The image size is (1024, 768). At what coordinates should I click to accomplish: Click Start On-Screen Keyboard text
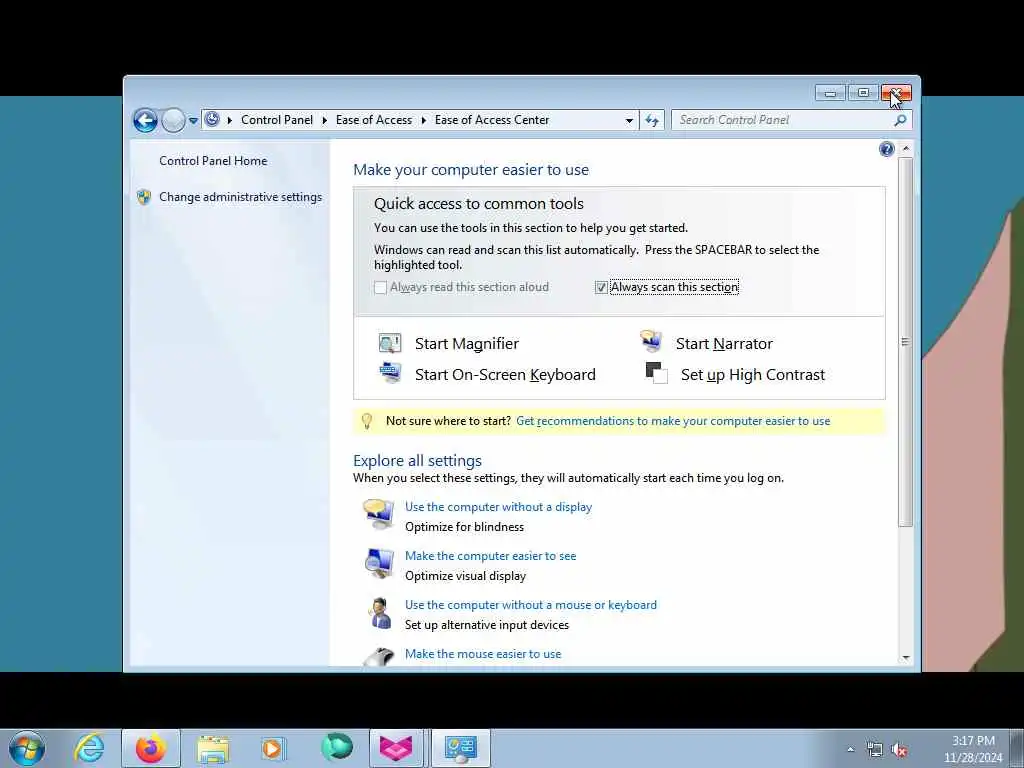pos(505,375)
